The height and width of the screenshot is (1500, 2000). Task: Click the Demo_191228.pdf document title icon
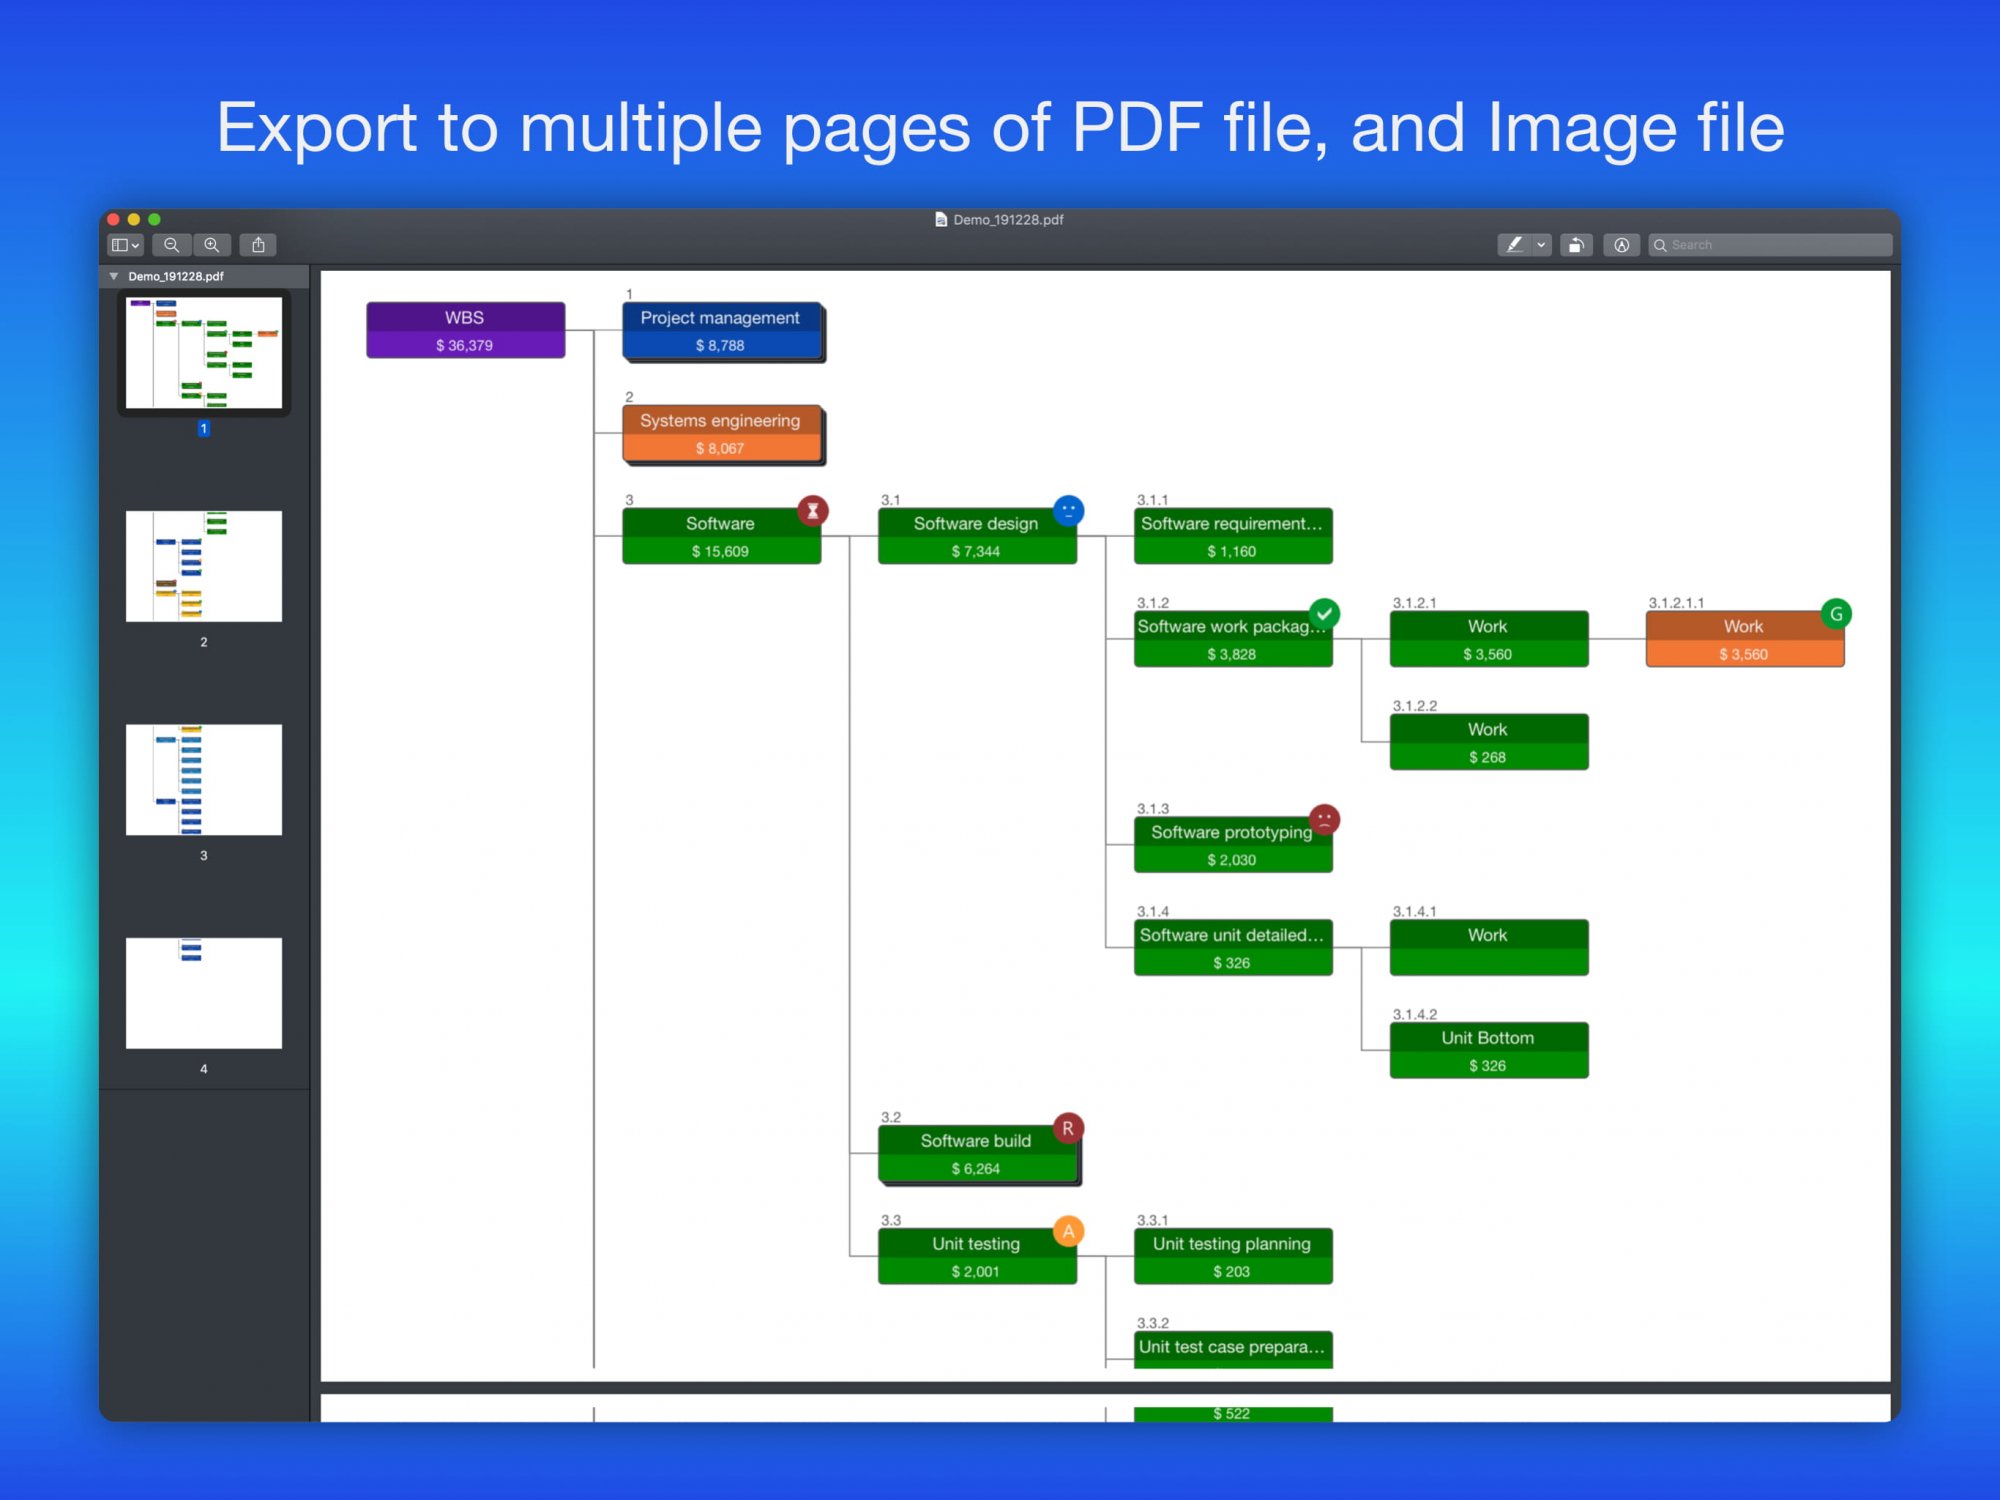pyautogui.click(x=941, y=220)
